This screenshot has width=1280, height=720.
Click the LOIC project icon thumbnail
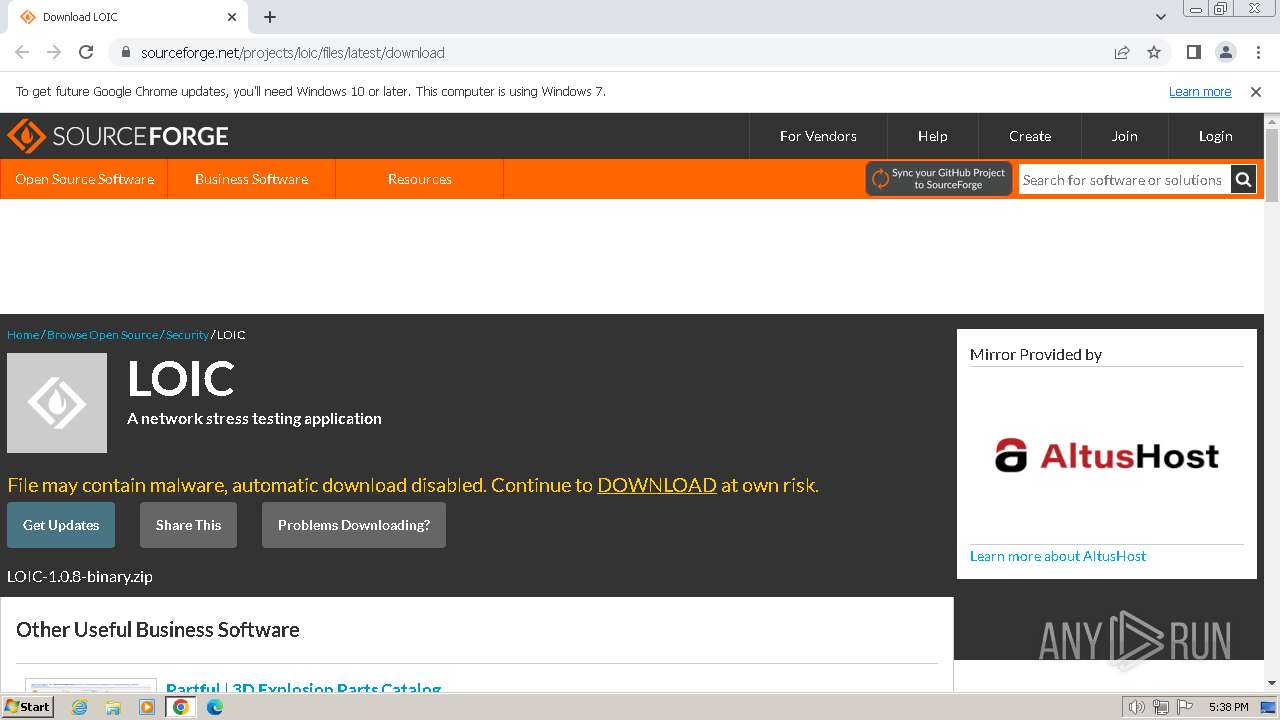[x=57, y=403]
